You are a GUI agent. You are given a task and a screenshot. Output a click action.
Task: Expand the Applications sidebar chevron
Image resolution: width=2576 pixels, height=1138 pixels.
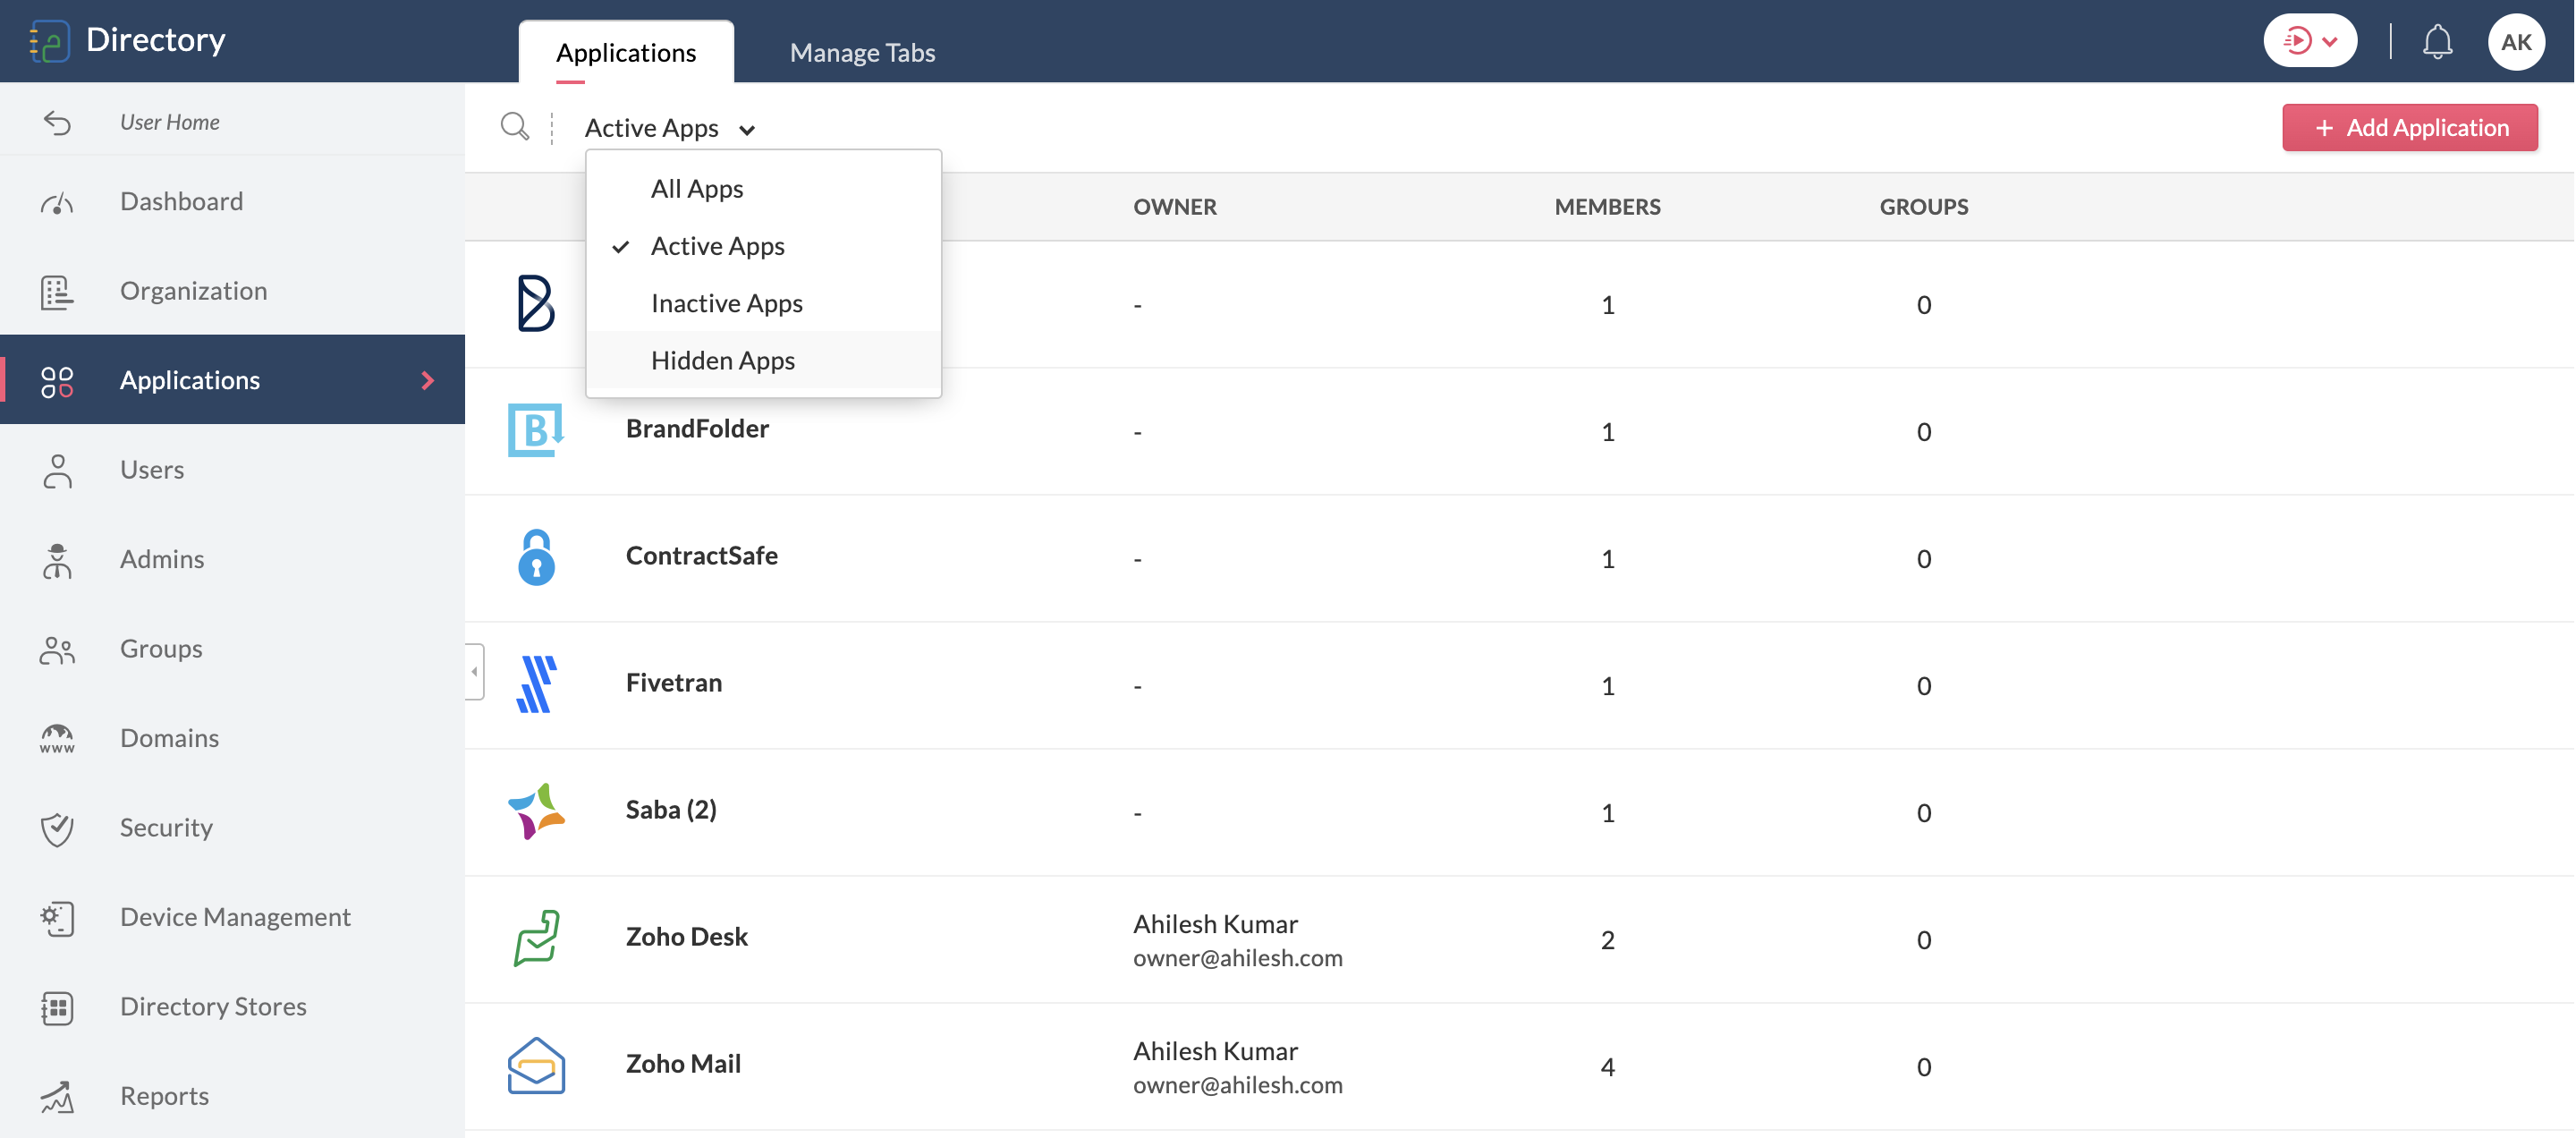click(x=428, y=380)
